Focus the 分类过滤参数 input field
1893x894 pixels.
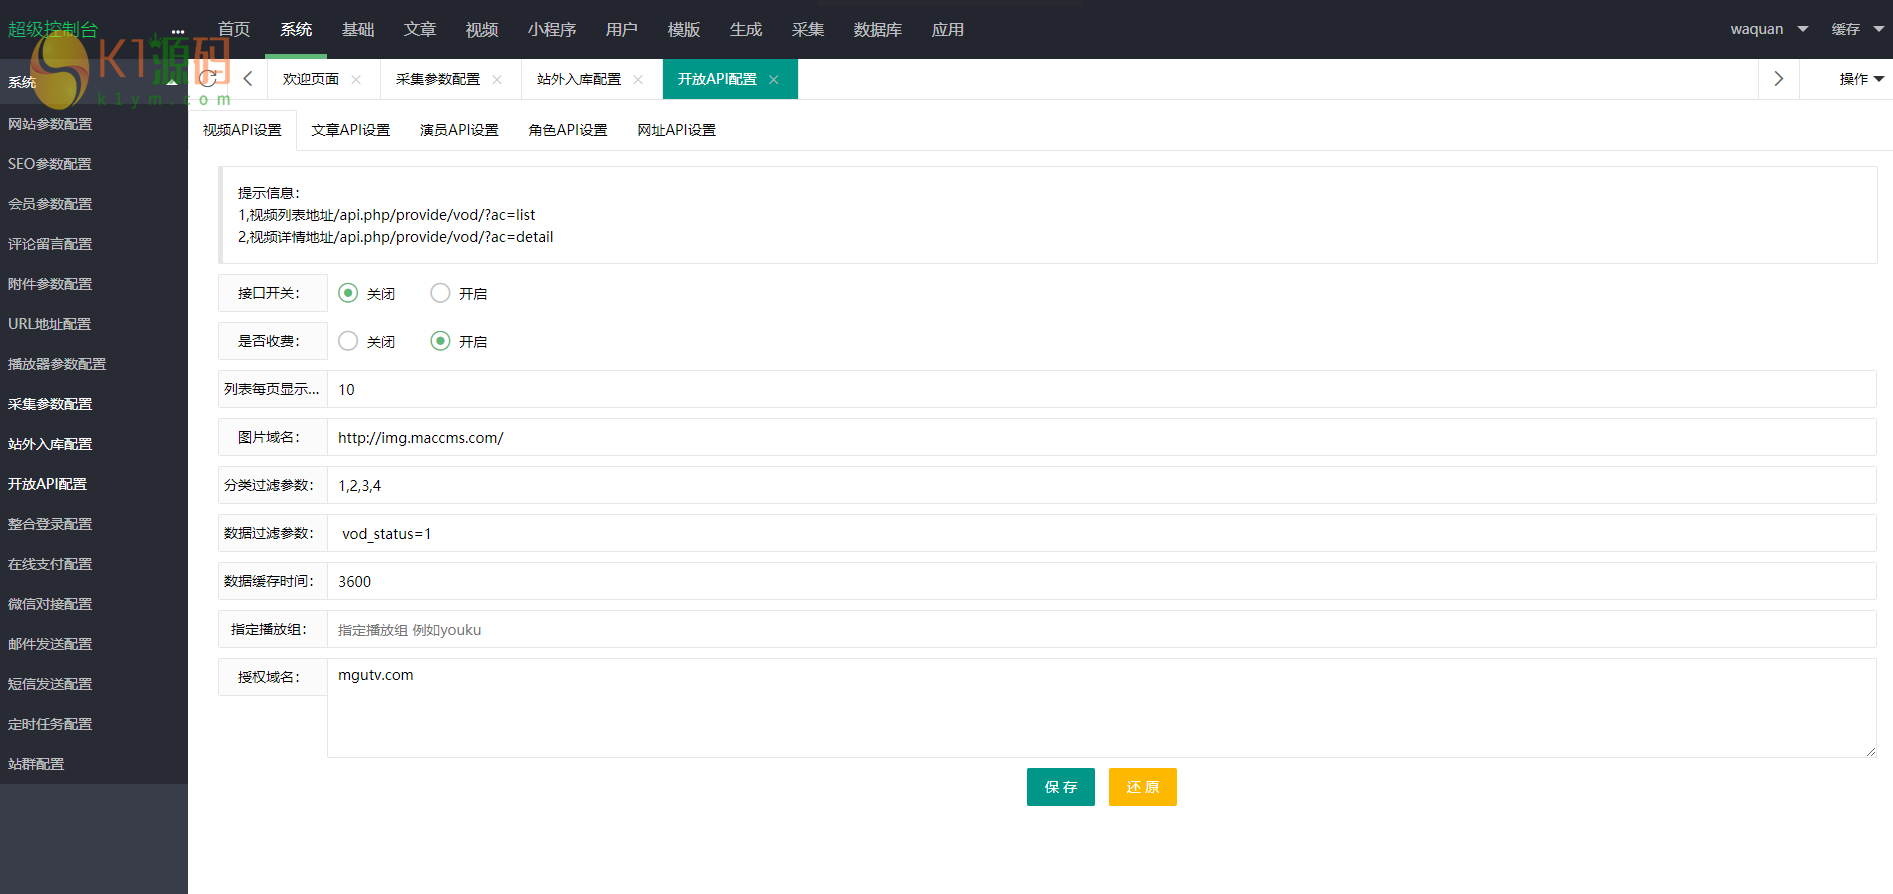(x=1102, y=485)
